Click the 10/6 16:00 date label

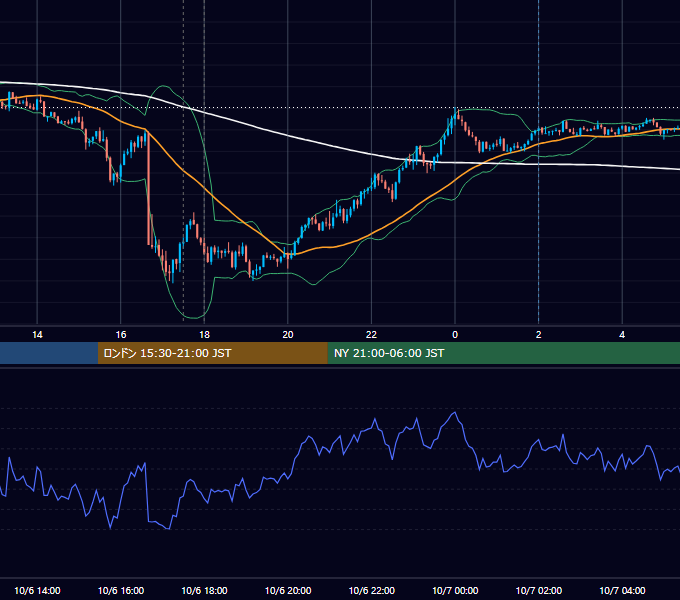coord(121,590)
